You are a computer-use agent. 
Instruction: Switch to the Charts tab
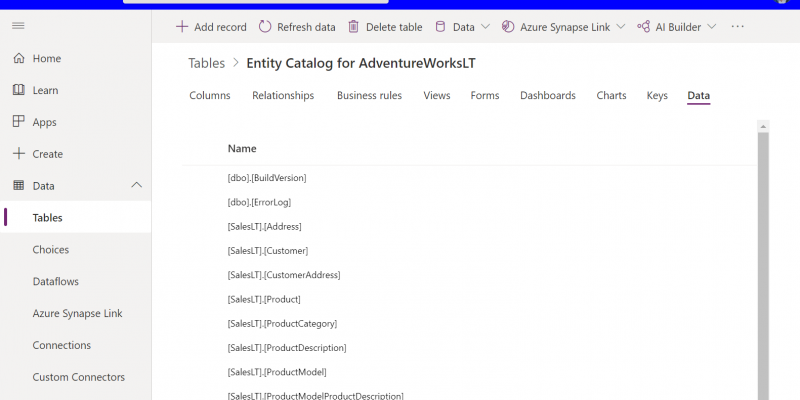click(611, 95)
